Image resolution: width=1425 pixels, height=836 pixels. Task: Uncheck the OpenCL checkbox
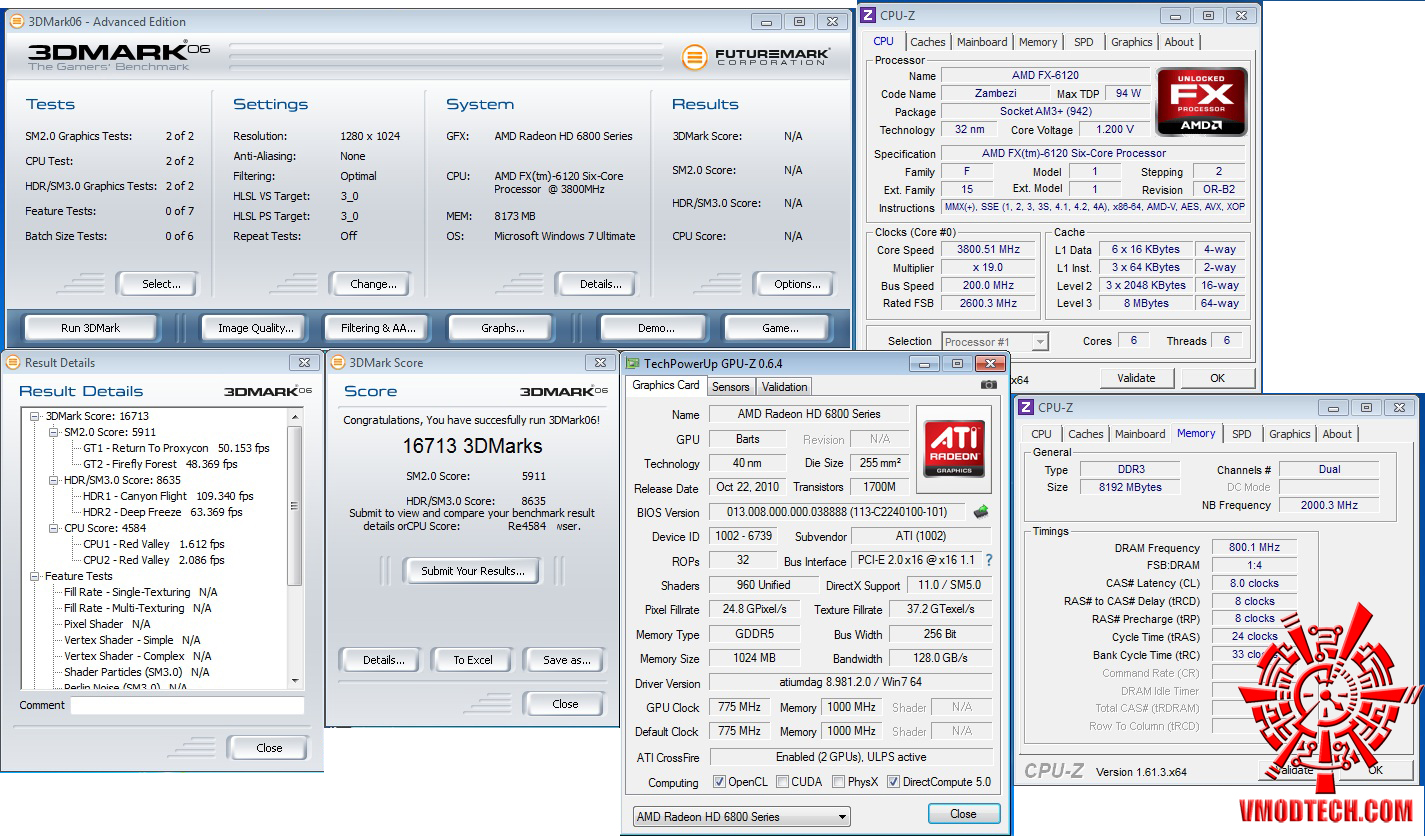tap(720, 782)
